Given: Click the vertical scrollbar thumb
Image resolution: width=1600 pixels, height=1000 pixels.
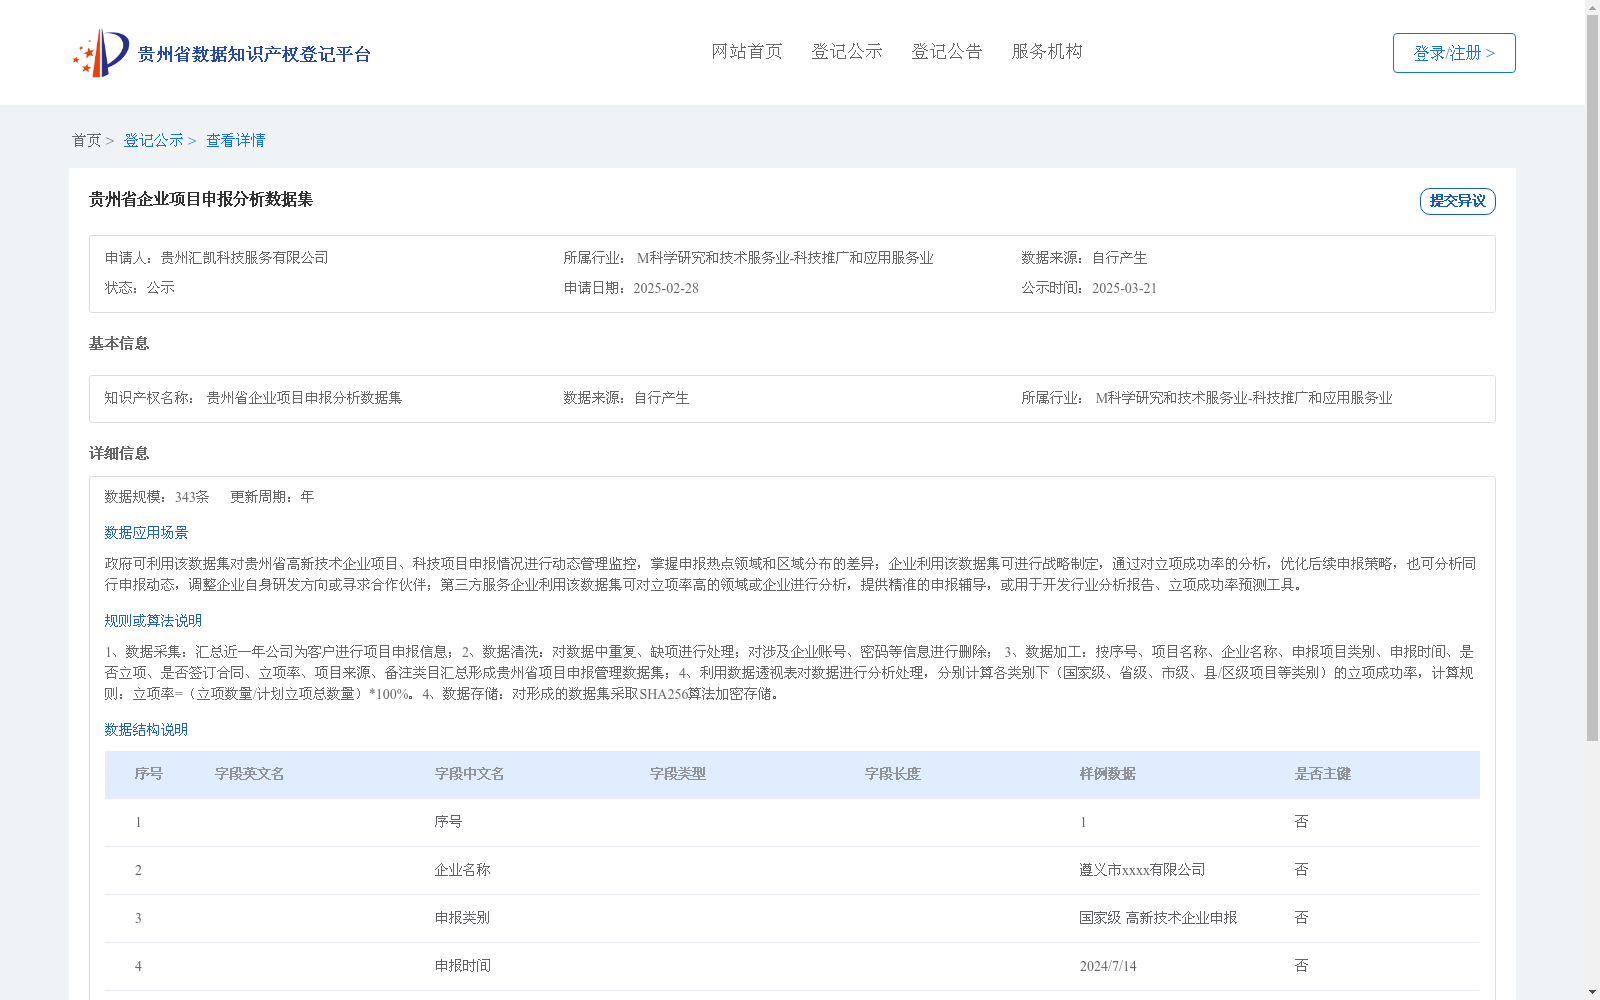Looking at the screenshot, I should (x=1592, y=378).
